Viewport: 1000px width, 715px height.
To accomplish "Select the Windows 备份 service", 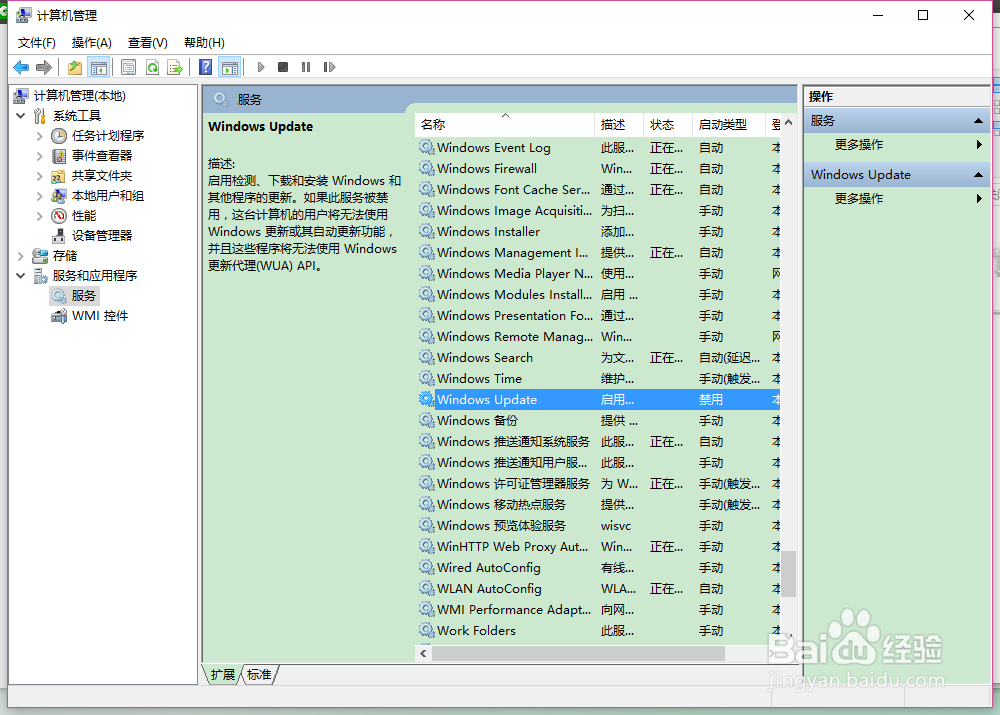I will pyautogui.click(x=477, y=421).
